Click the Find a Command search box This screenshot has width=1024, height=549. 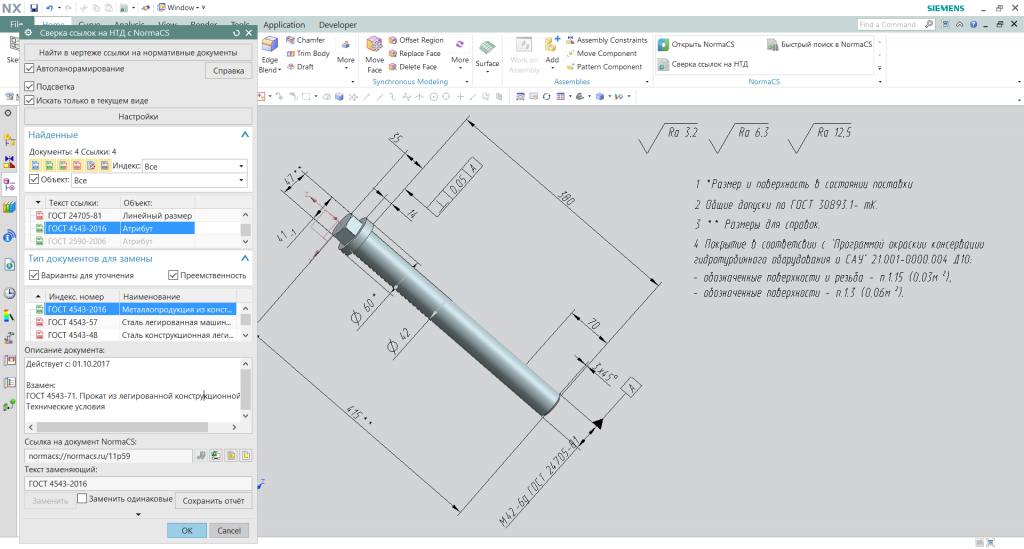tap(896, 24)
